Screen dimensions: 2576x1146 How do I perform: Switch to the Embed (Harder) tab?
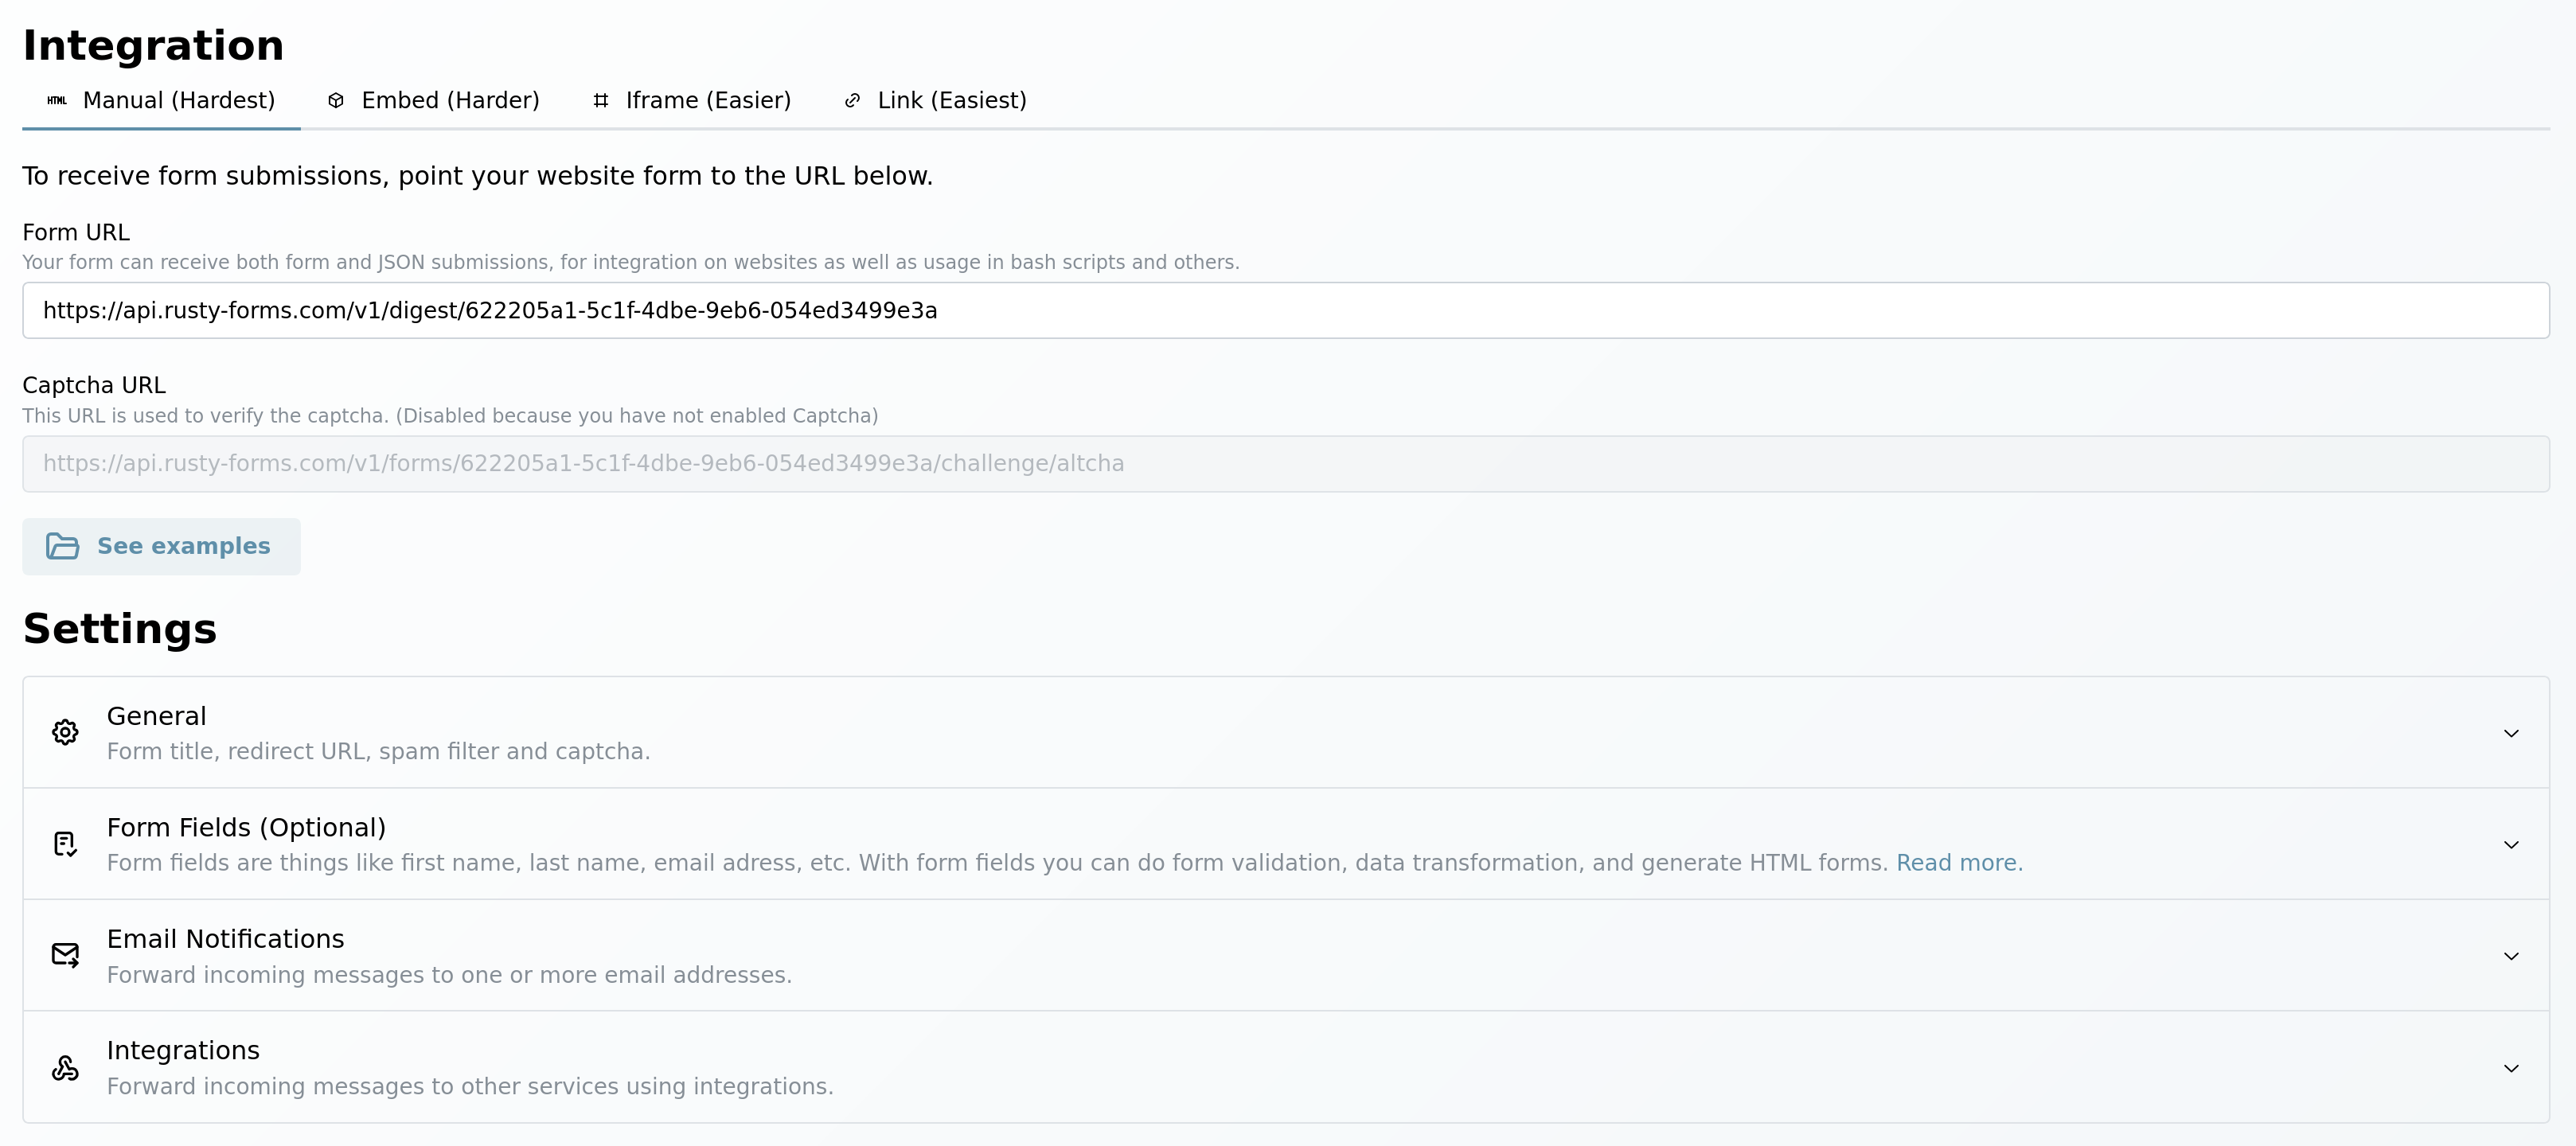coord(433,100)
